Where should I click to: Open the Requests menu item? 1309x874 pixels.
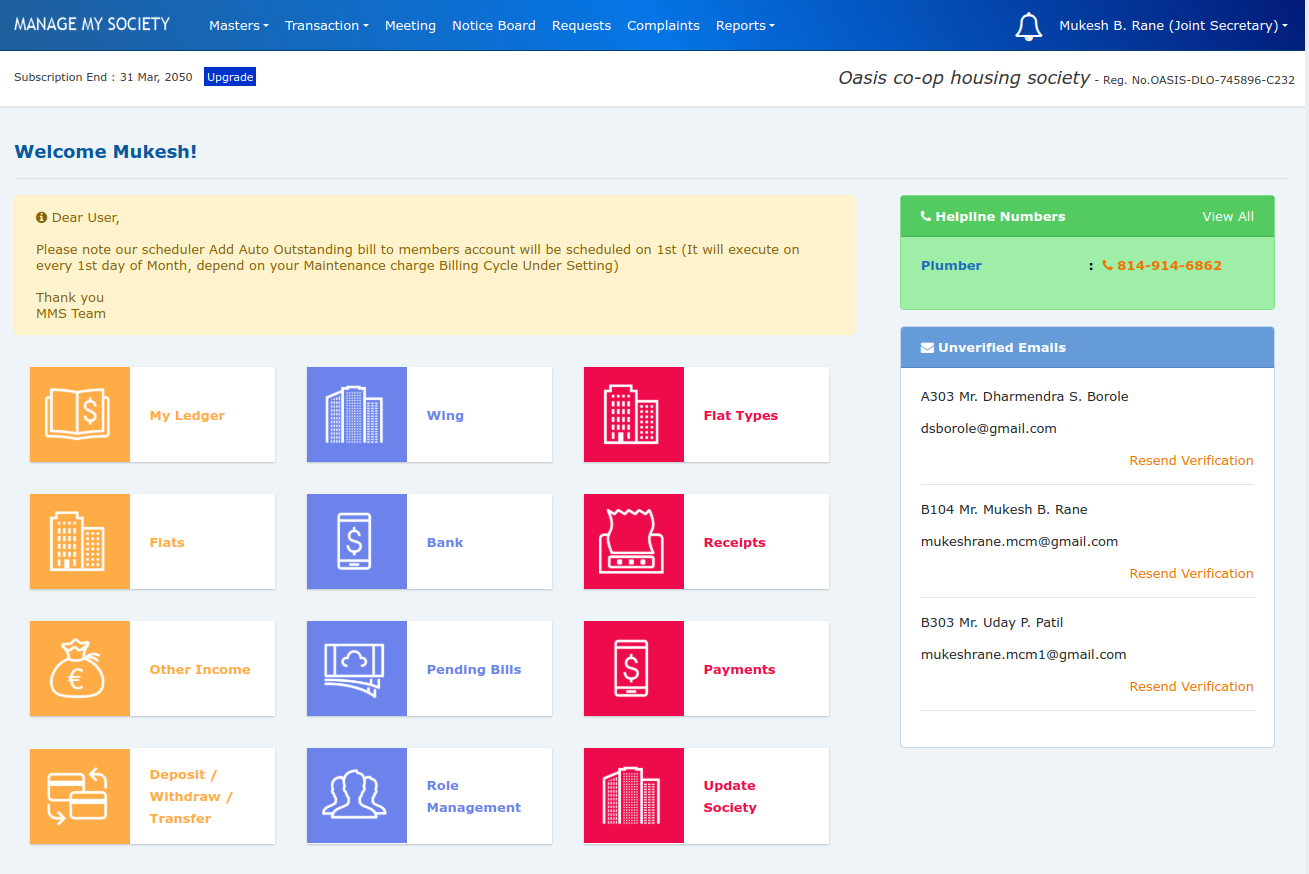581,26
